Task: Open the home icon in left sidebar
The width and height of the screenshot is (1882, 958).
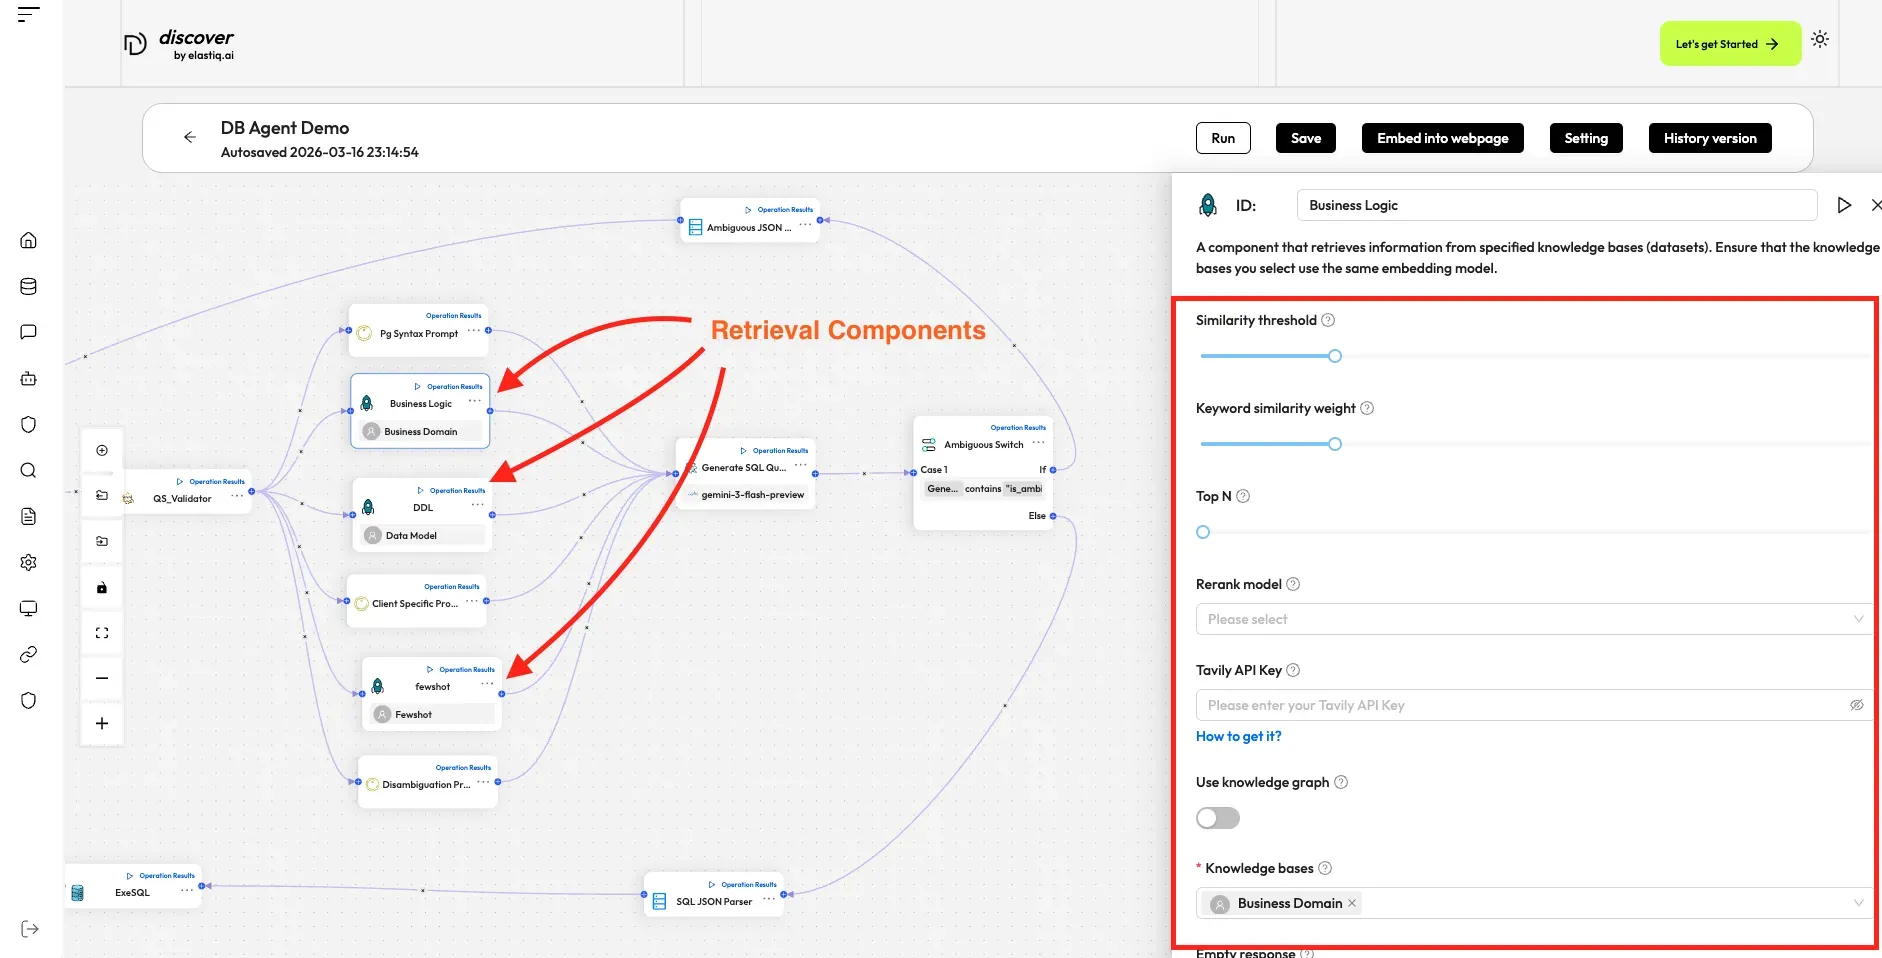Action: pyautogui.click(x=28, y=240)
